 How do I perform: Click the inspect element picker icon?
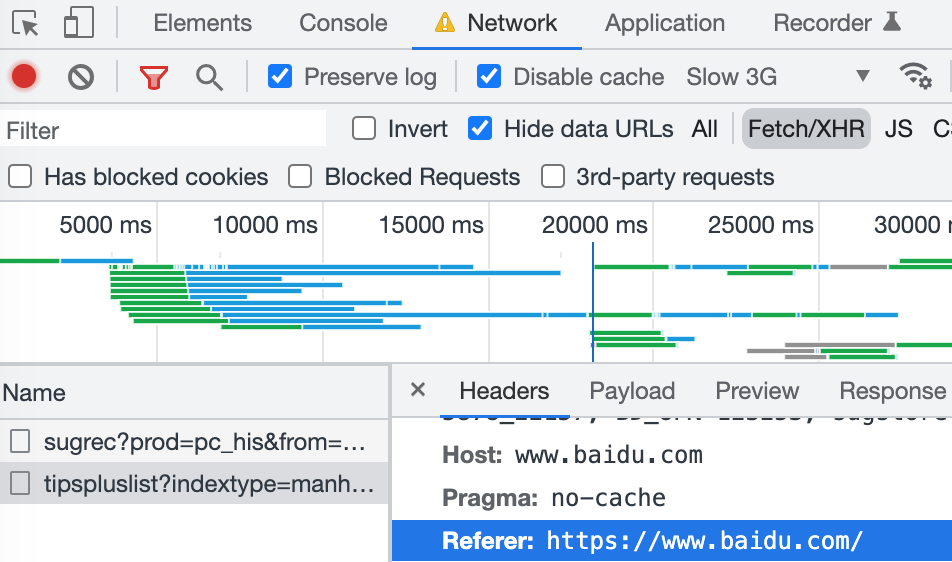coord(26,23)
